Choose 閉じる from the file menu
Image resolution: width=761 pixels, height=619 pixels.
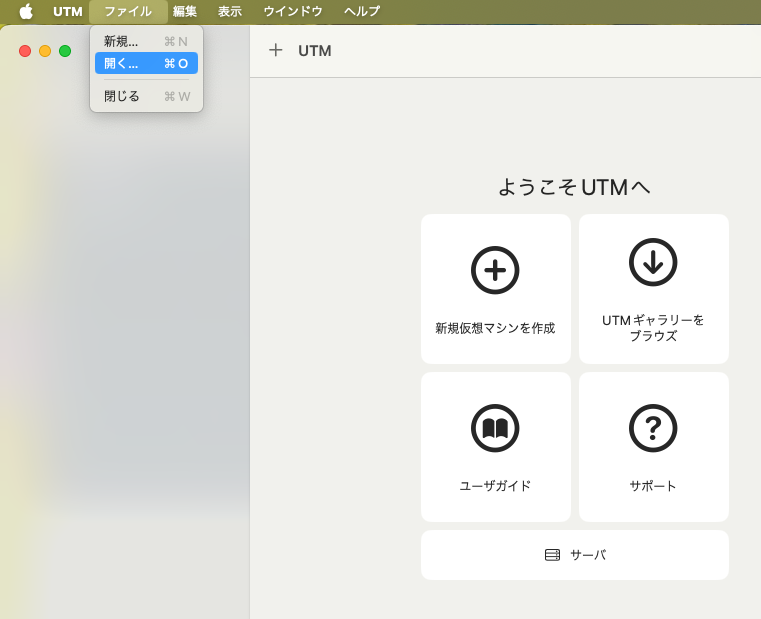146,96
